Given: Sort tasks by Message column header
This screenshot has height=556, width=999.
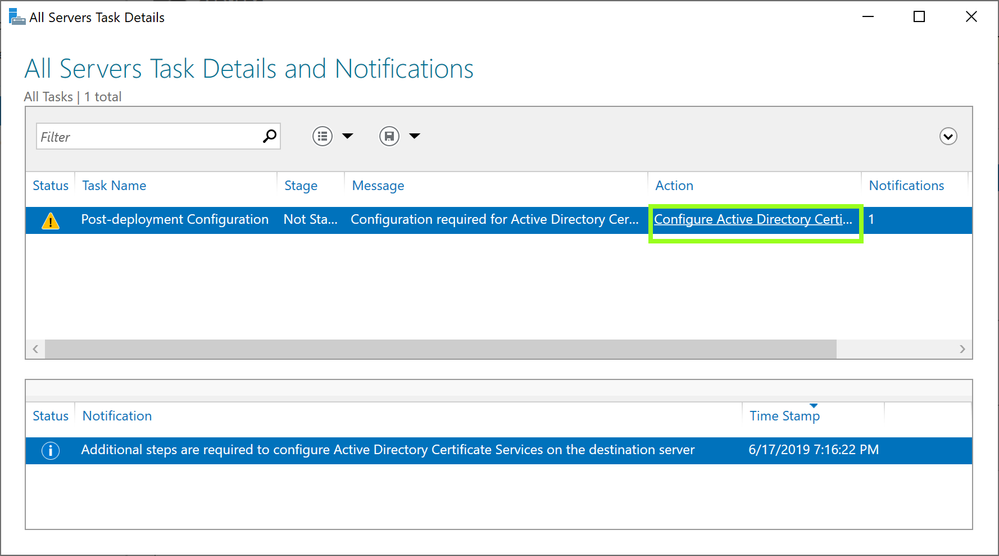Looking at the screenshot, I should 378,185.
